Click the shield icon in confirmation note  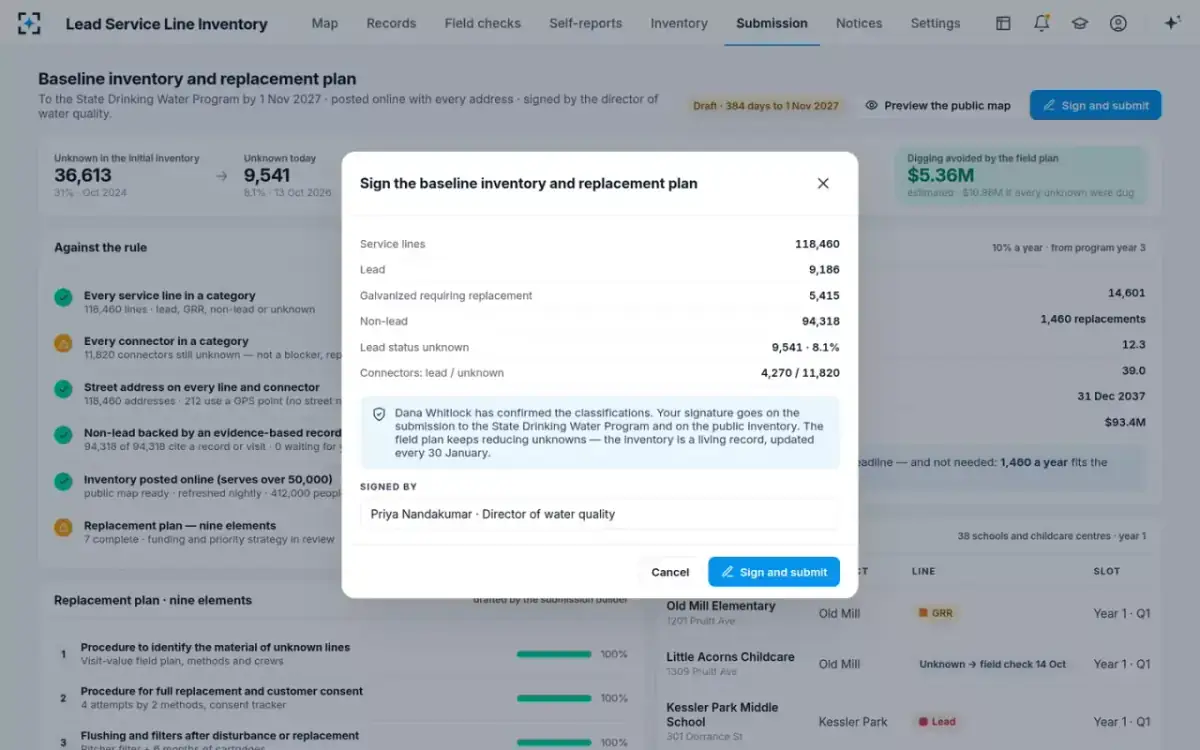(x=379, y=413)
